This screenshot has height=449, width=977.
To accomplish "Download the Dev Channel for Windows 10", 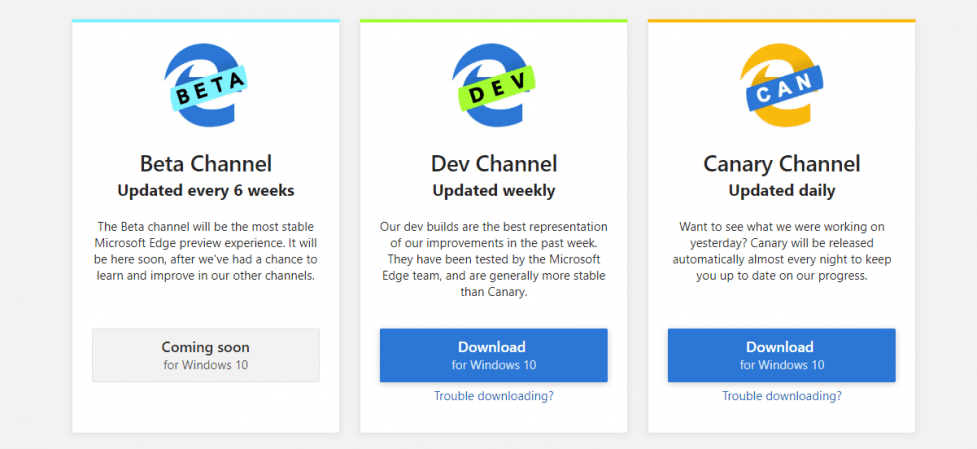I will tap(493, 355).
